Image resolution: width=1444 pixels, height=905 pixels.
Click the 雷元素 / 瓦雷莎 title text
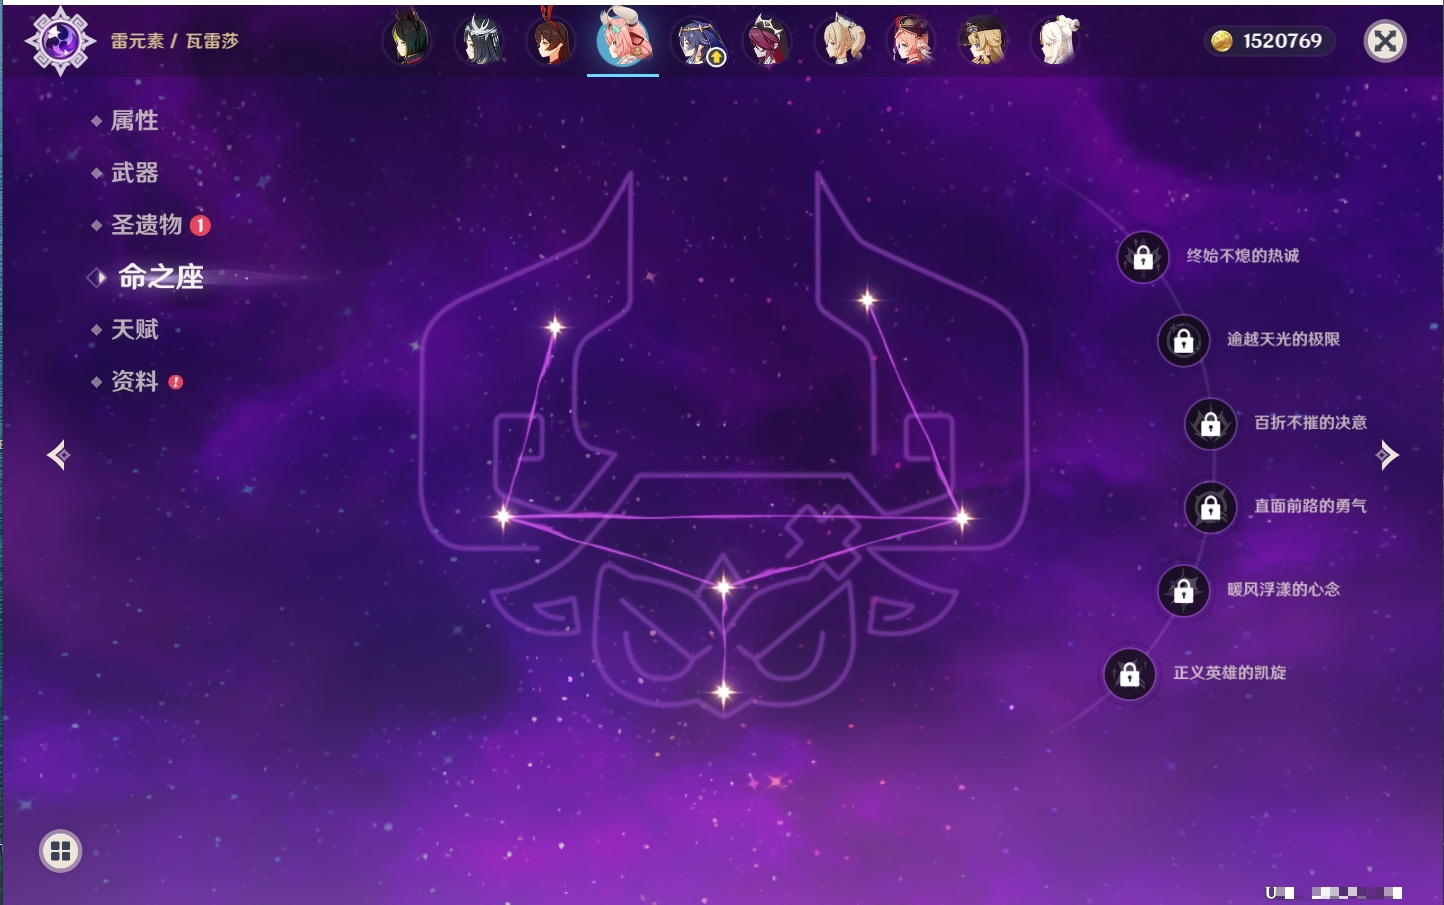pyautogui.click(x=174, y=41)
